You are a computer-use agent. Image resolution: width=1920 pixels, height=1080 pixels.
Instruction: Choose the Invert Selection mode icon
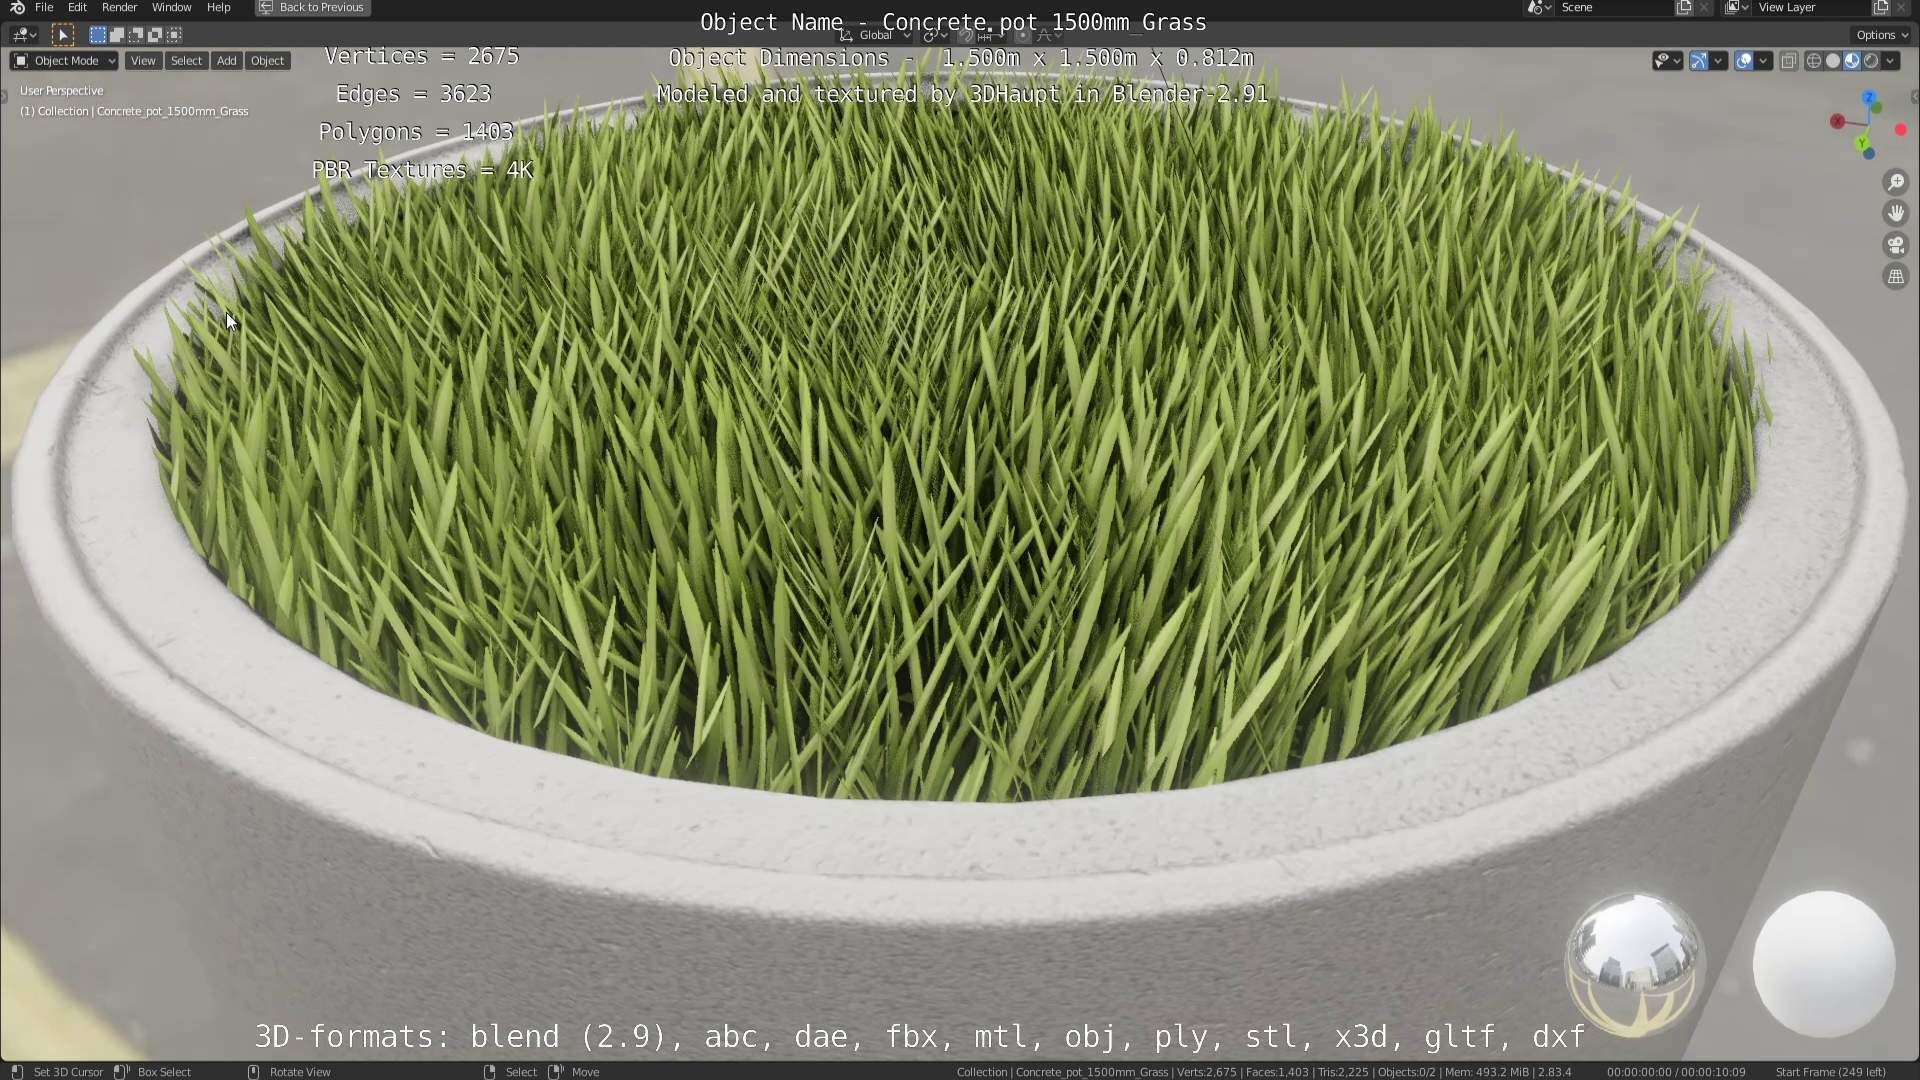coord(154,35)
